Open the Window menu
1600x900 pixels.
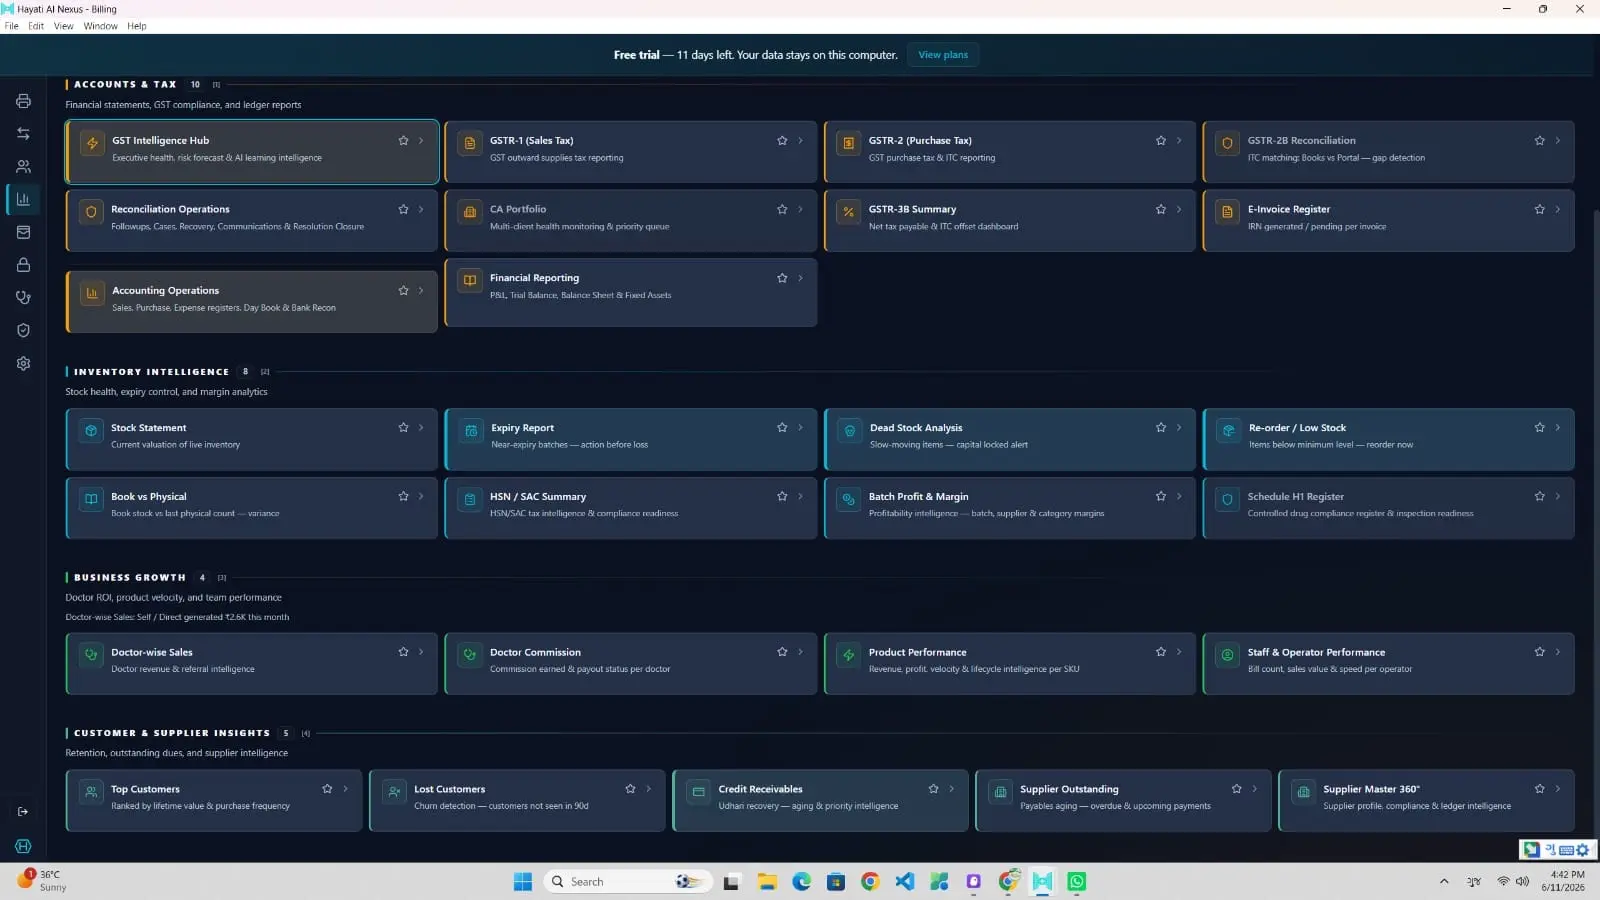(x=100, y=26)
